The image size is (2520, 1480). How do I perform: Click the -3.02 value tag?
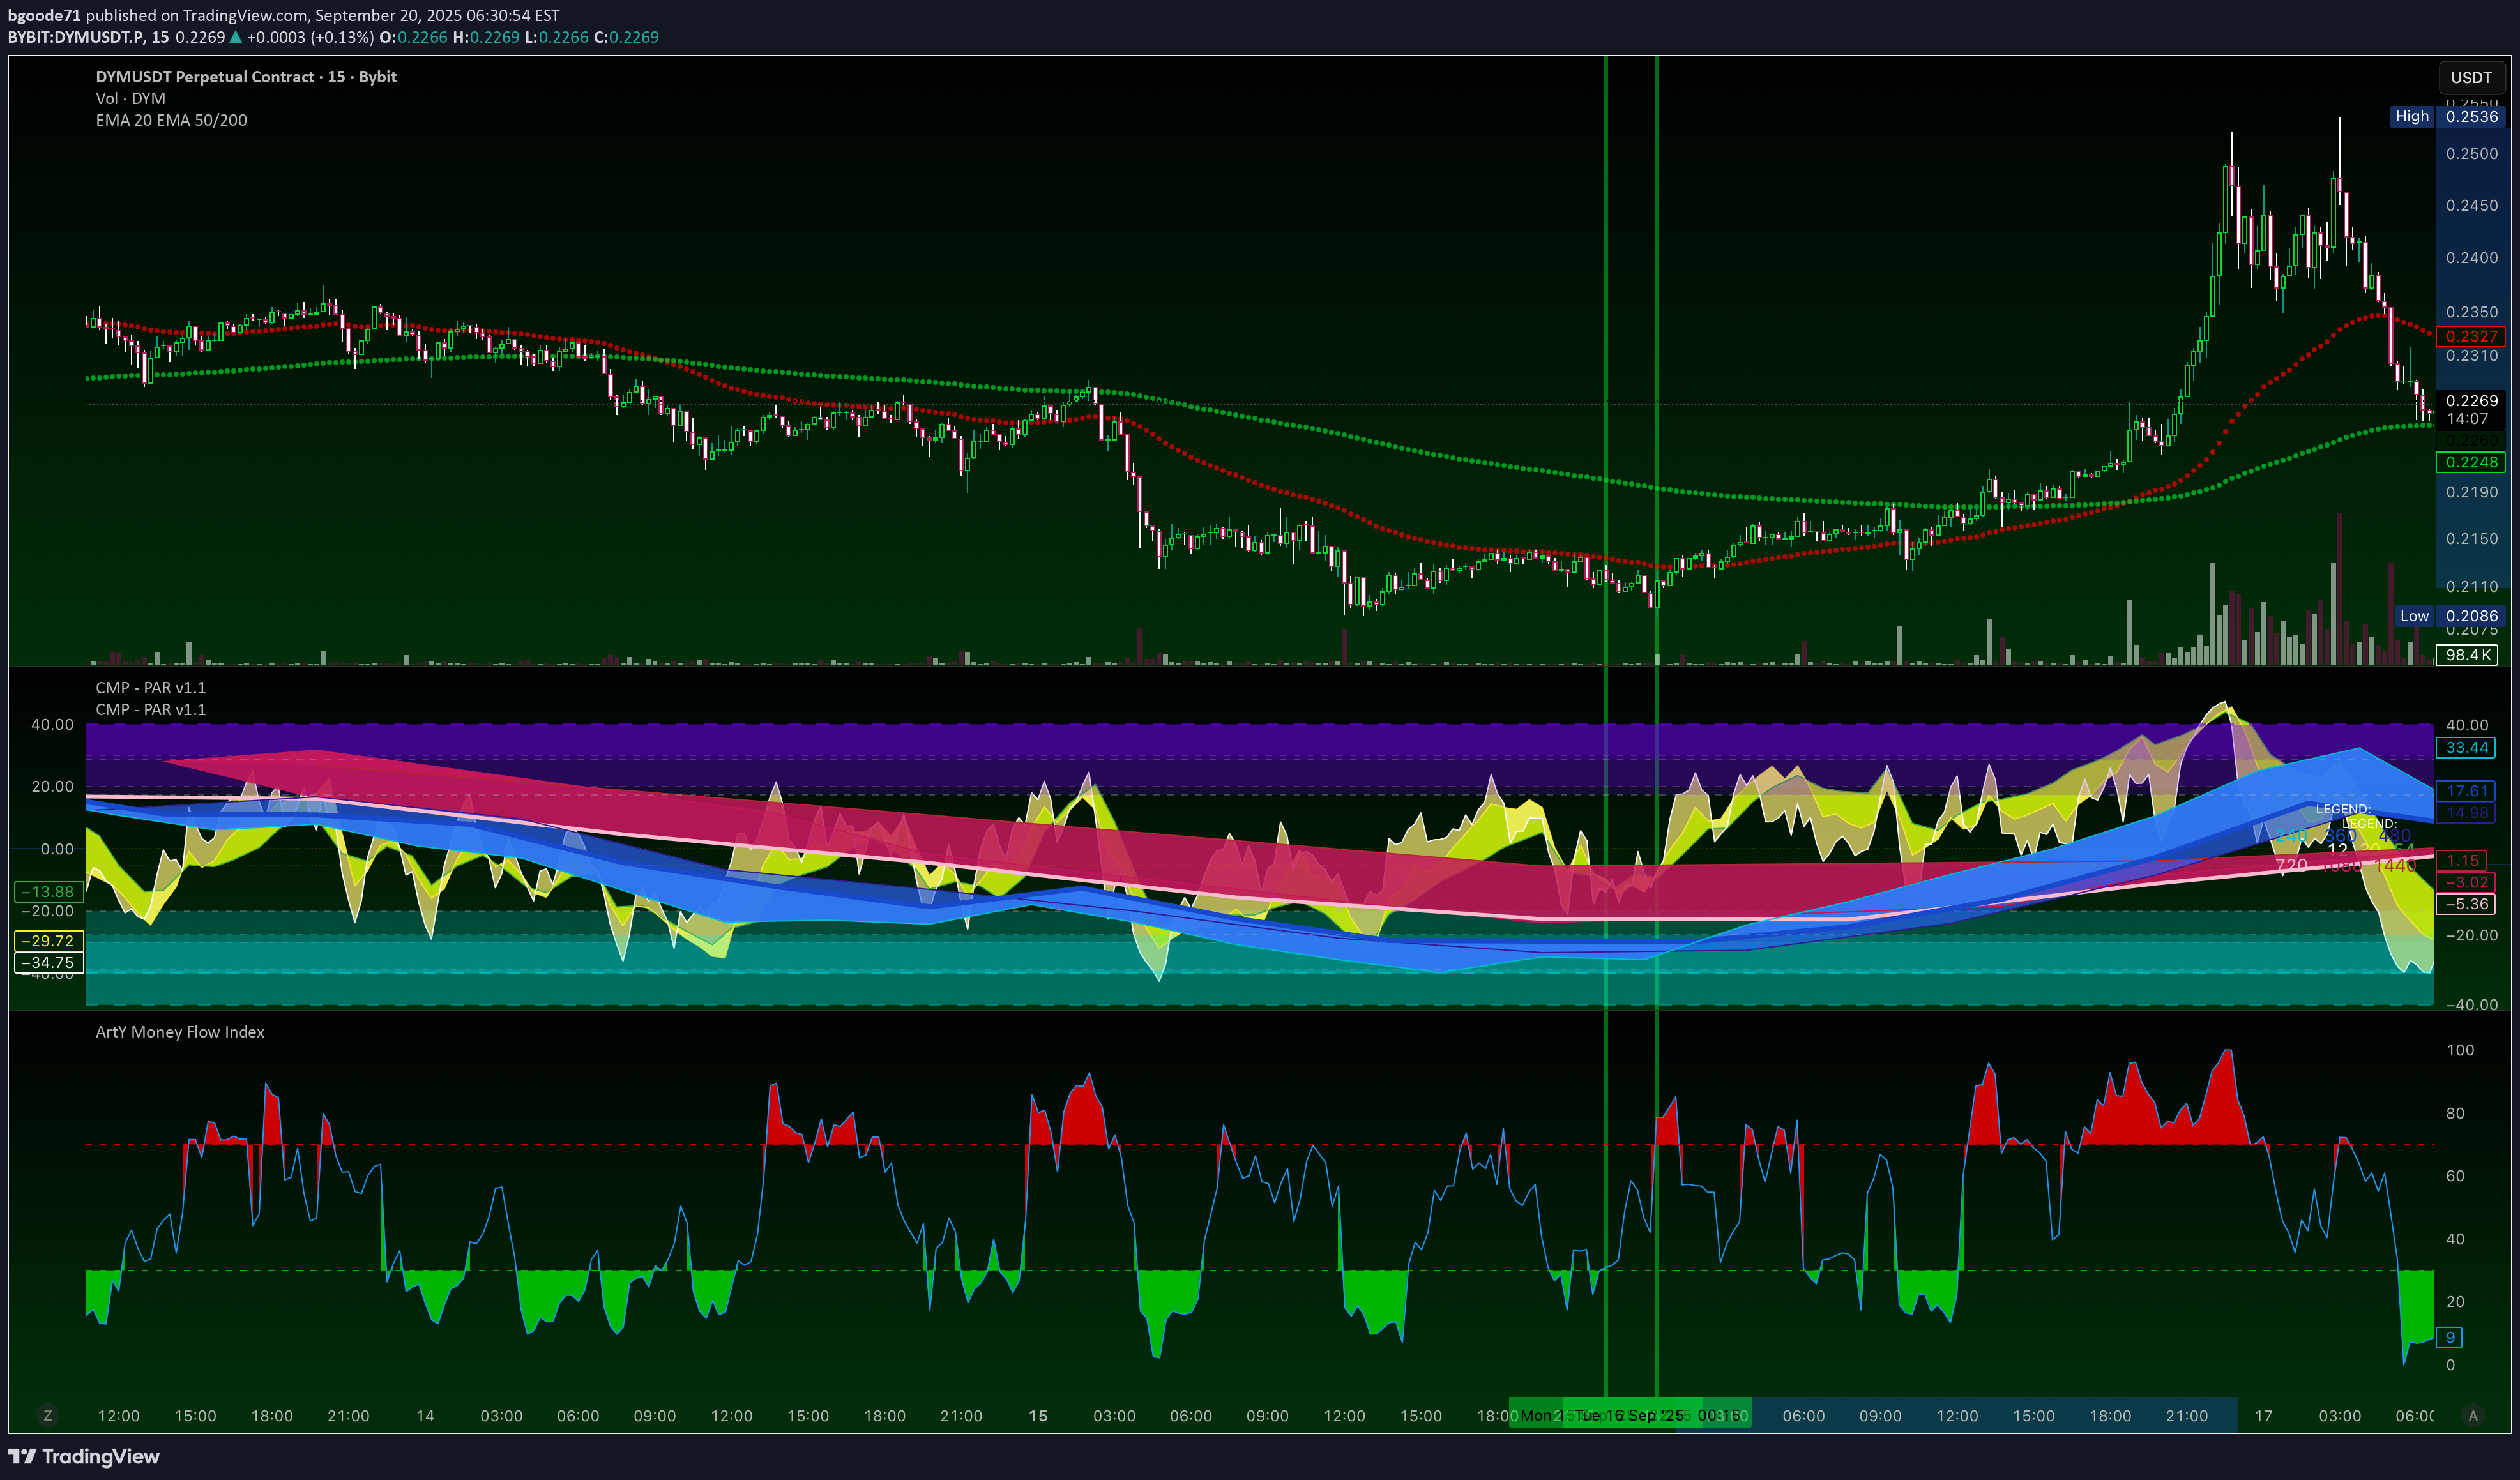2467,882
